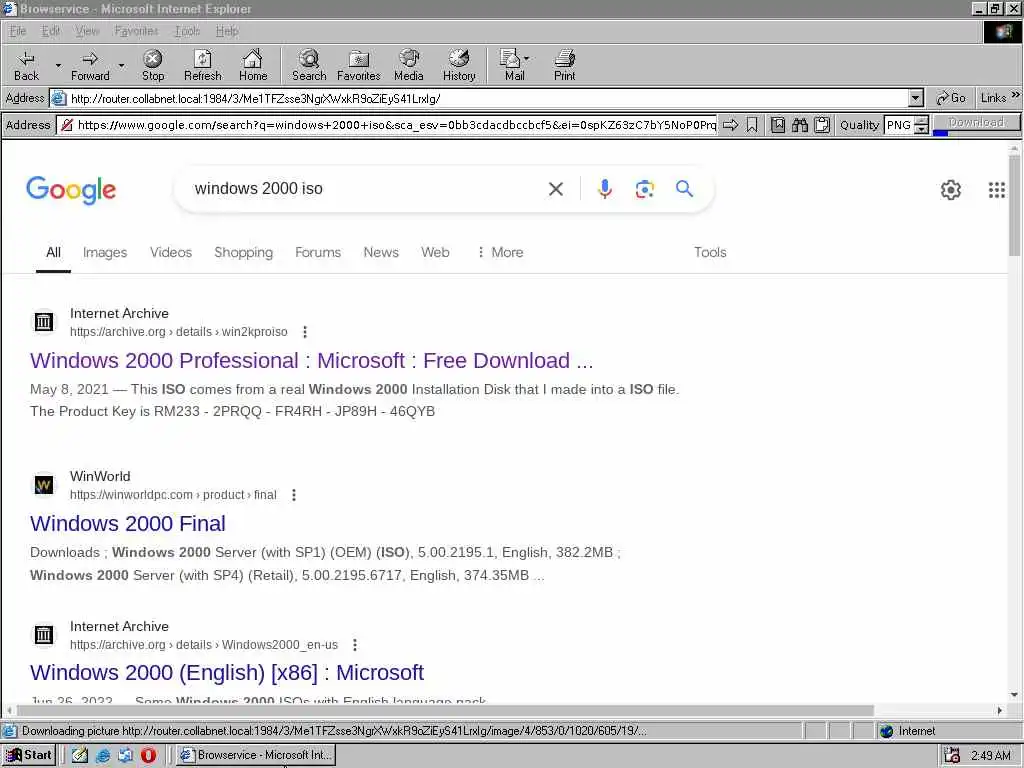Open the Edit menu
1024x768 pixels.
tap(50, 31)
